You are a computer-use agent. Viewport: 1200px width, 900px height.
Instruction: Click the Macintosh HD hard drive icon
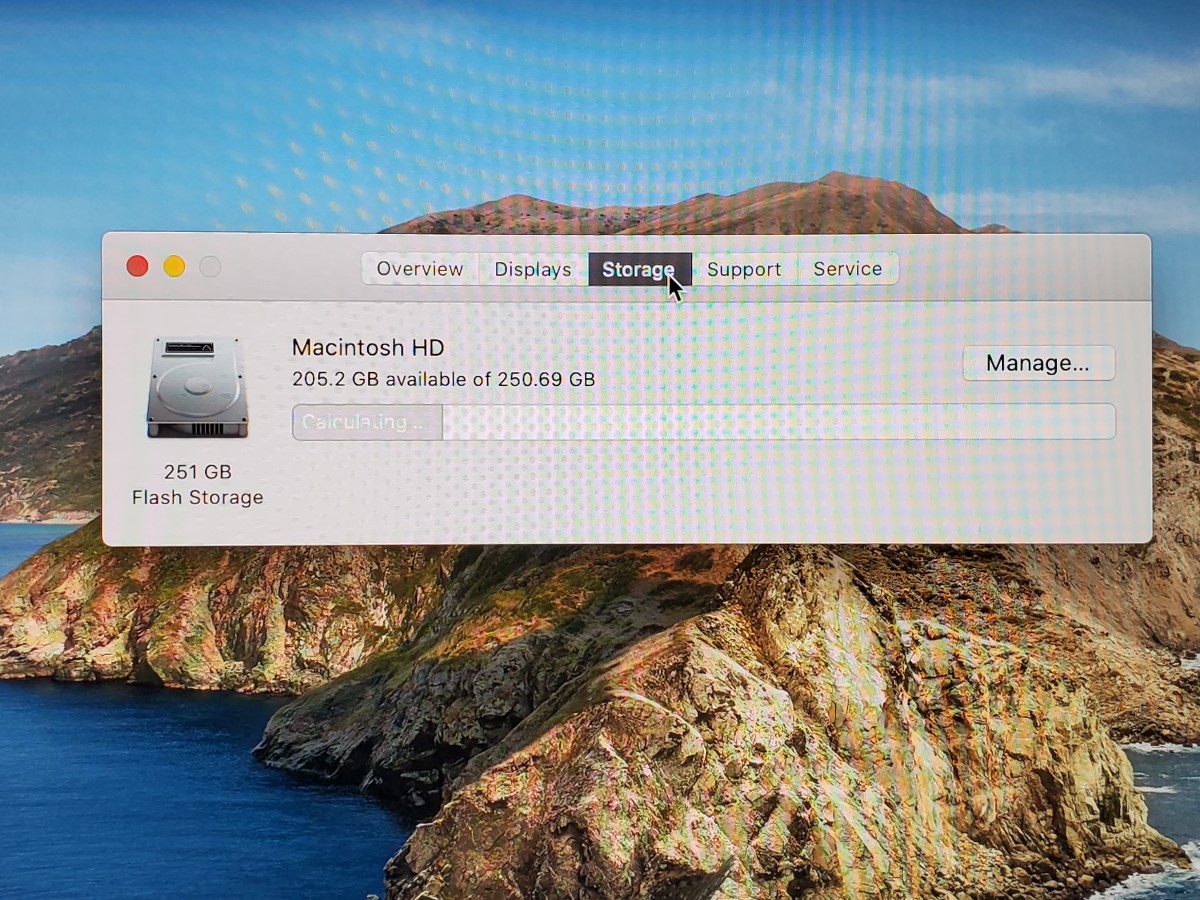197,387
